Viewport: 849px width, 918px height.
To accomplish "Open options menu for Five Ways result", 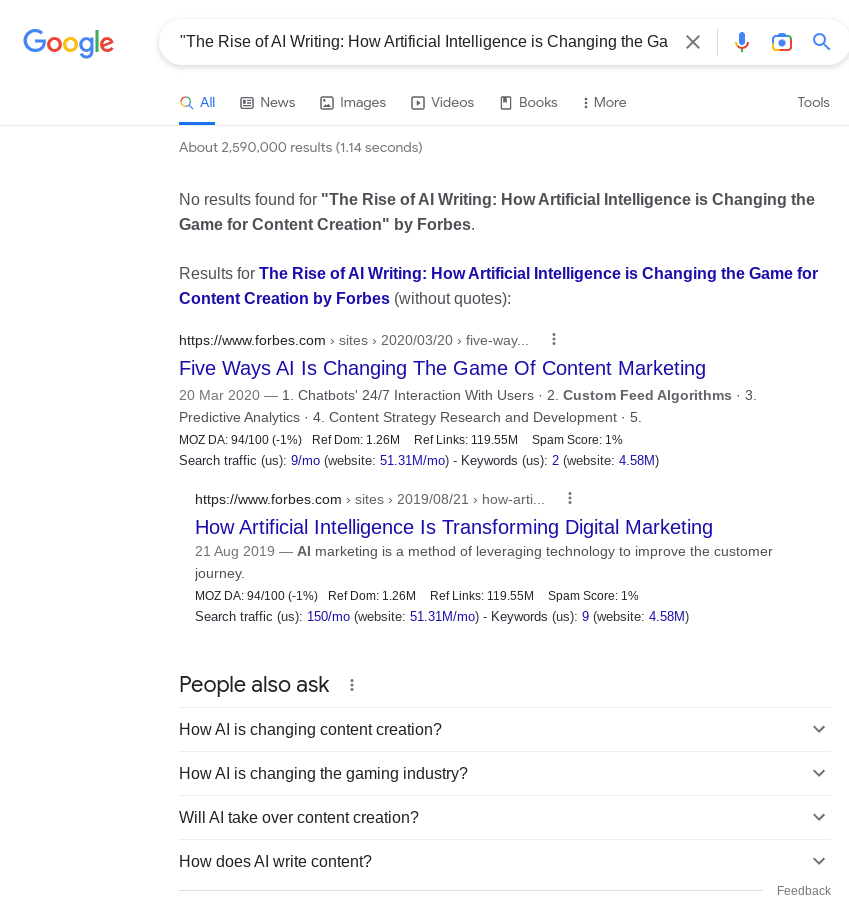I will pyautogui.click(x=554, y=340).
